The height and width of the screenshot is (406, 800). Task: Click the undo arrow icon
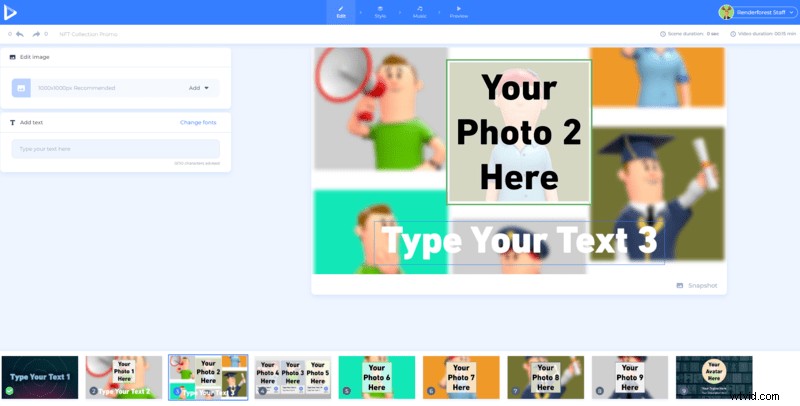[20, 34]
